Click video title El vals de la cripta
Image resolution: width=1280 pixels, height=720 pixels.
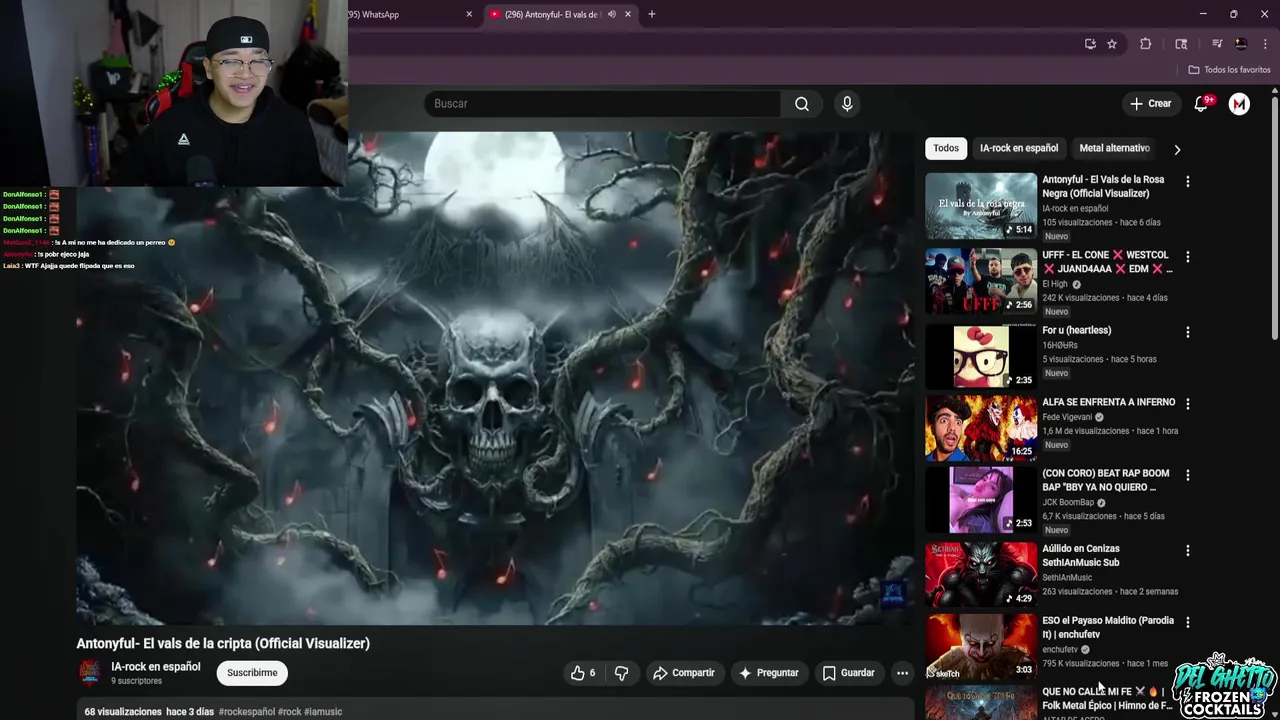[223, 643]
